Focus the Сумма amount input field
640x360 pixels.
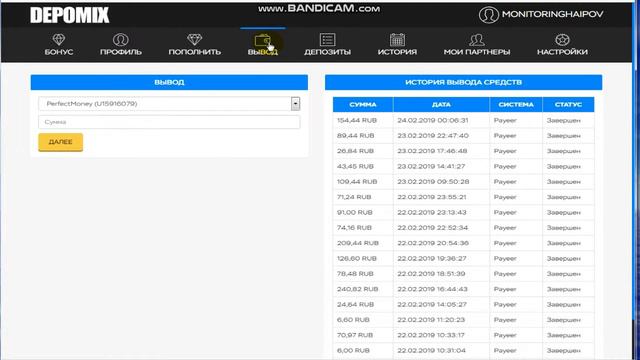tap(169, 122)
